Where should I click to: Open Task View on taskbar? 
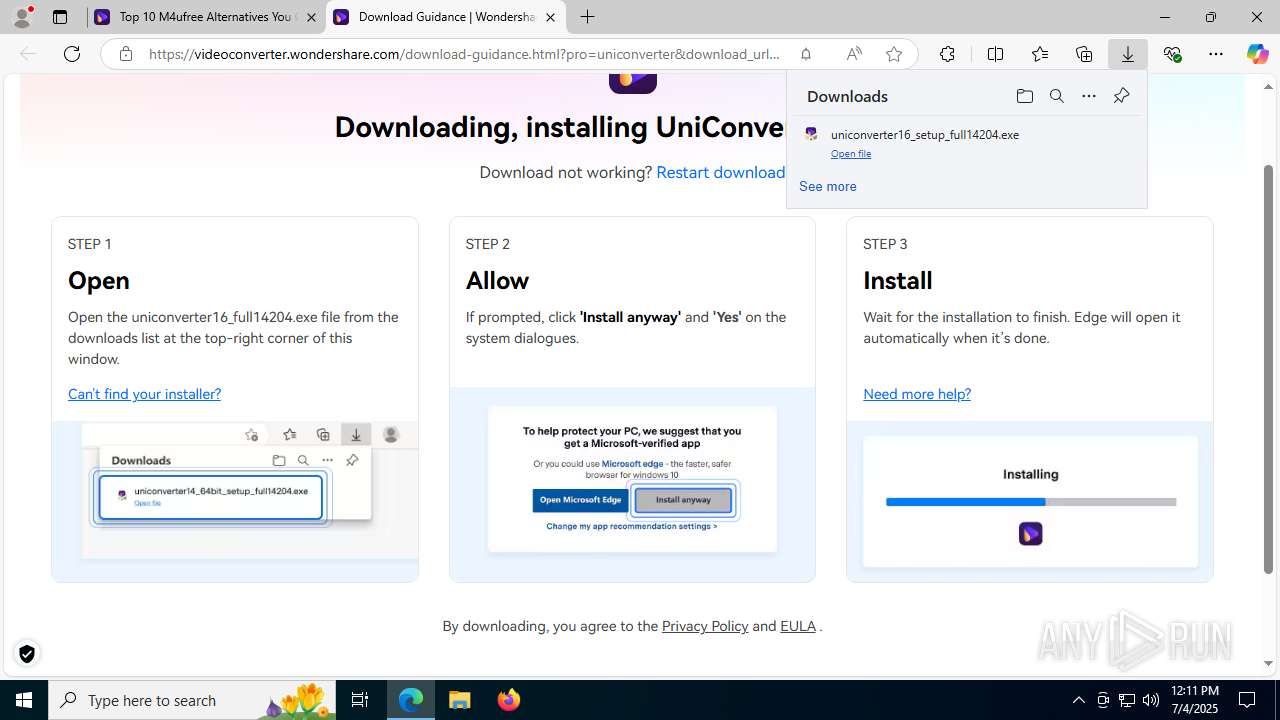pos(360,700)
